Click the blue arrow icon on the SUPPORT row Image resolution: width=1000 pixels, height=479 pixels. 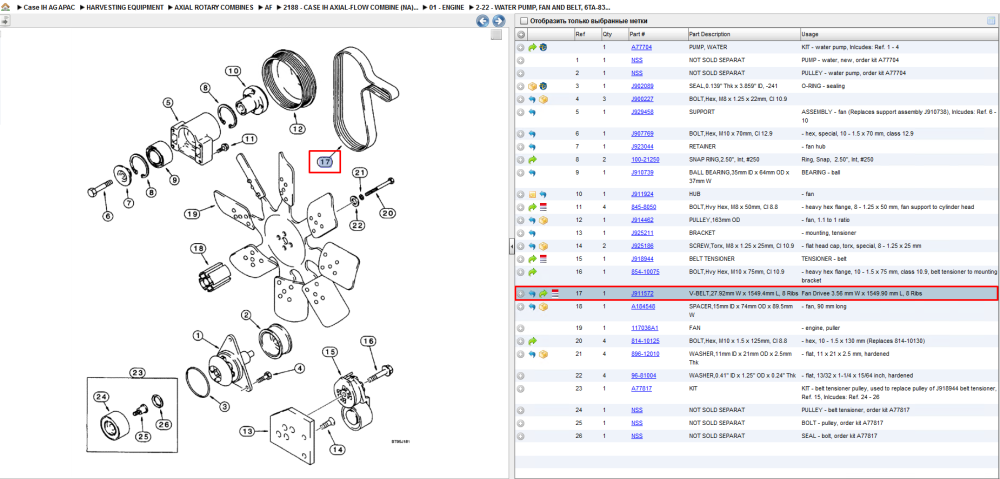click(532, 112)
